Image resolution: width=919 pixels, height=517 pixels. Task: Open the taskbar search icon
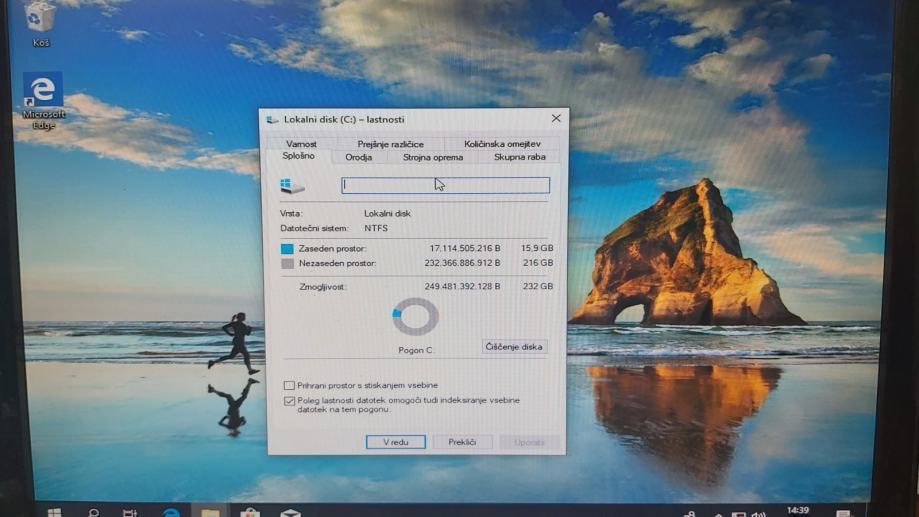coord(93,512)
